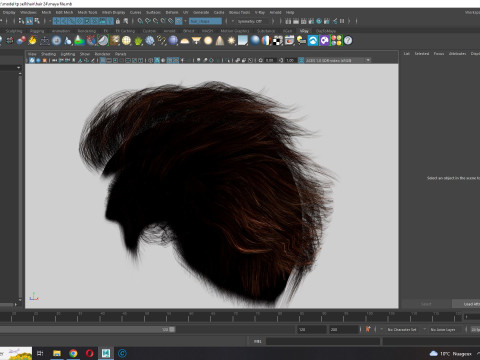Toggle the highlighted snap icon before the name field
The height and width of the screenshot is (360, 480).
point(179,21)
